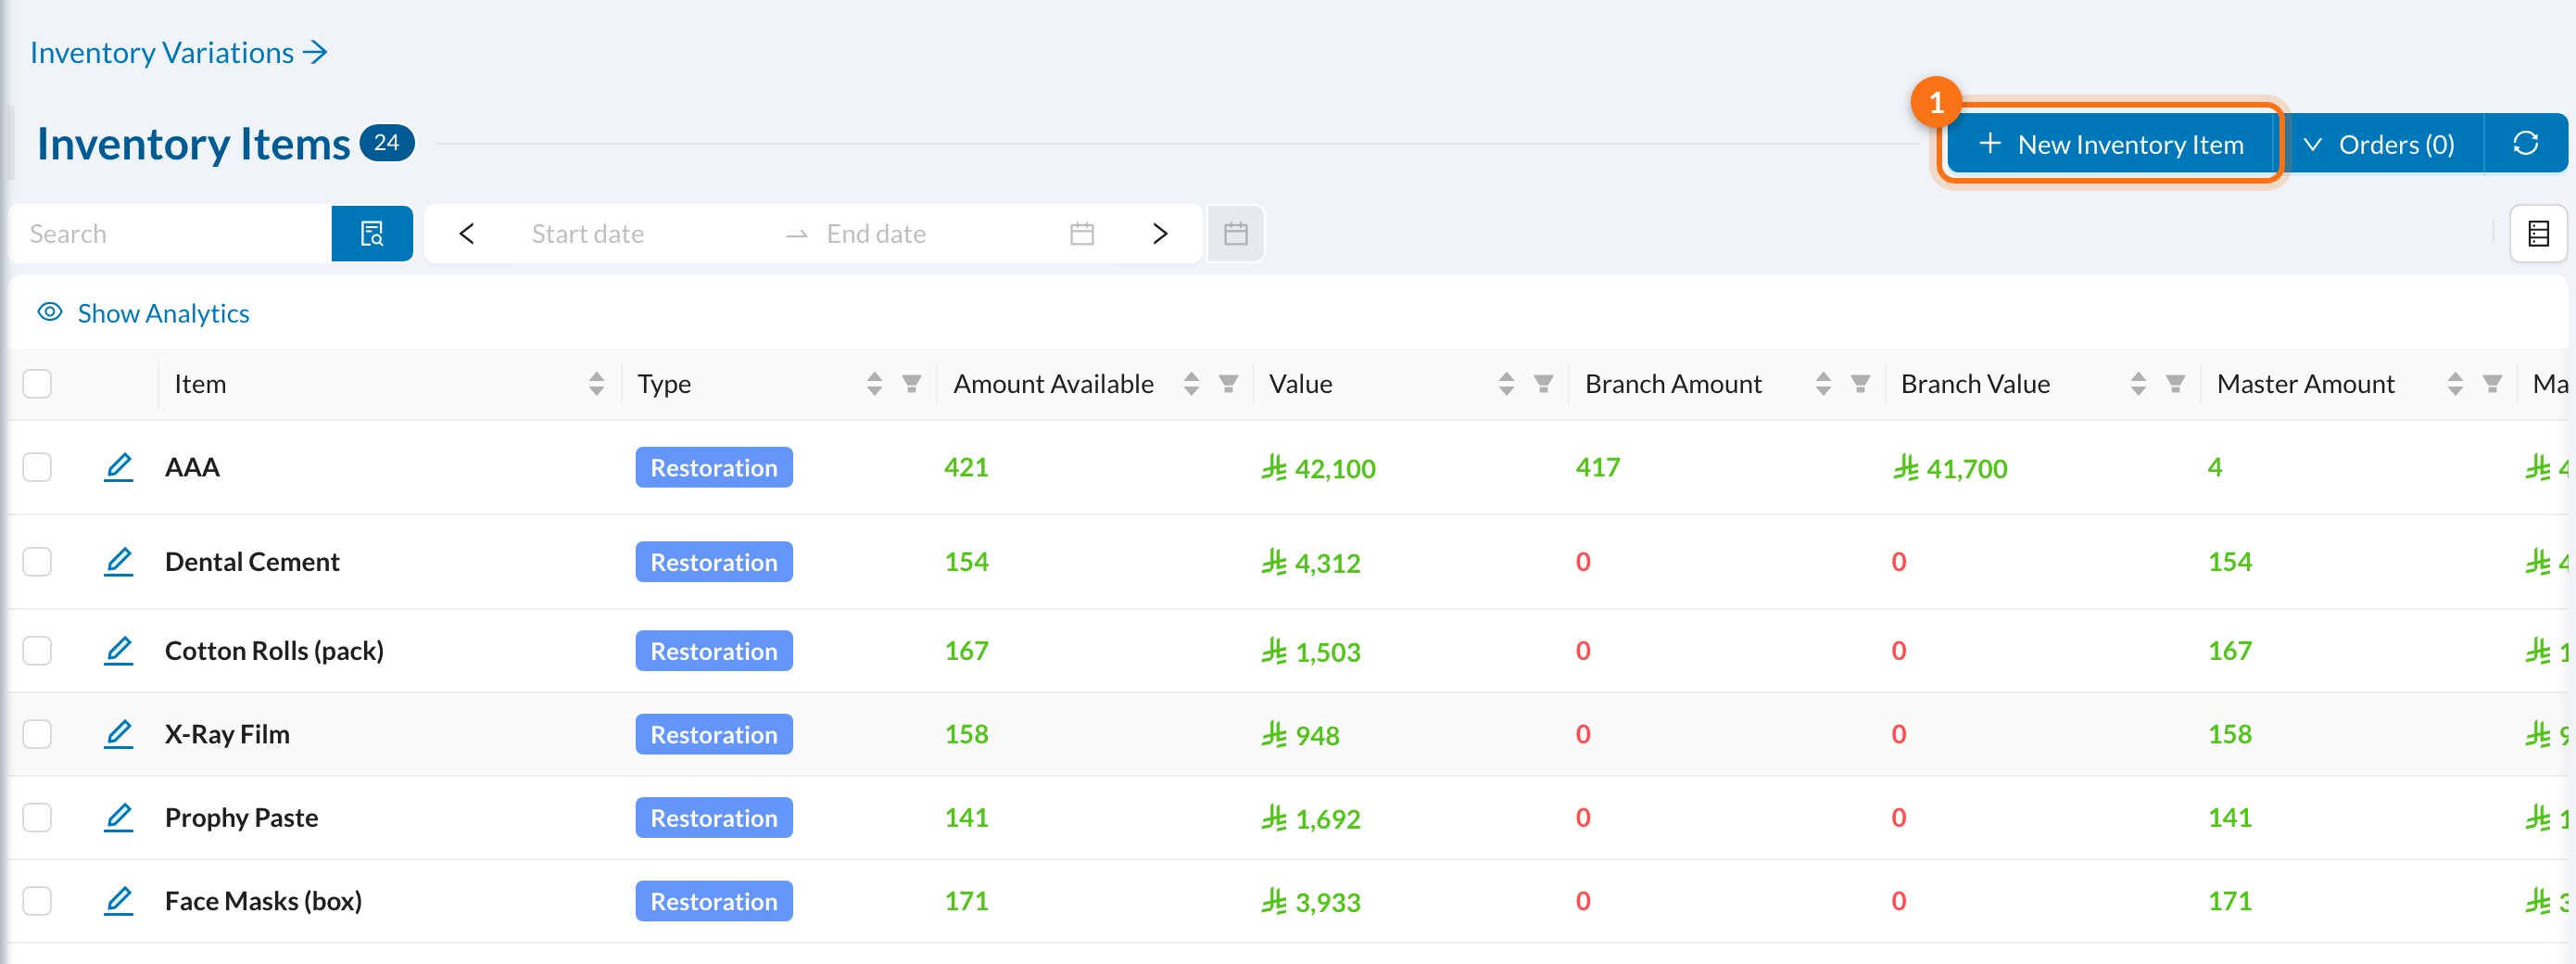Check the AAA row checkbox
This screenshot has width=2576, height=964.
(37, 467)
